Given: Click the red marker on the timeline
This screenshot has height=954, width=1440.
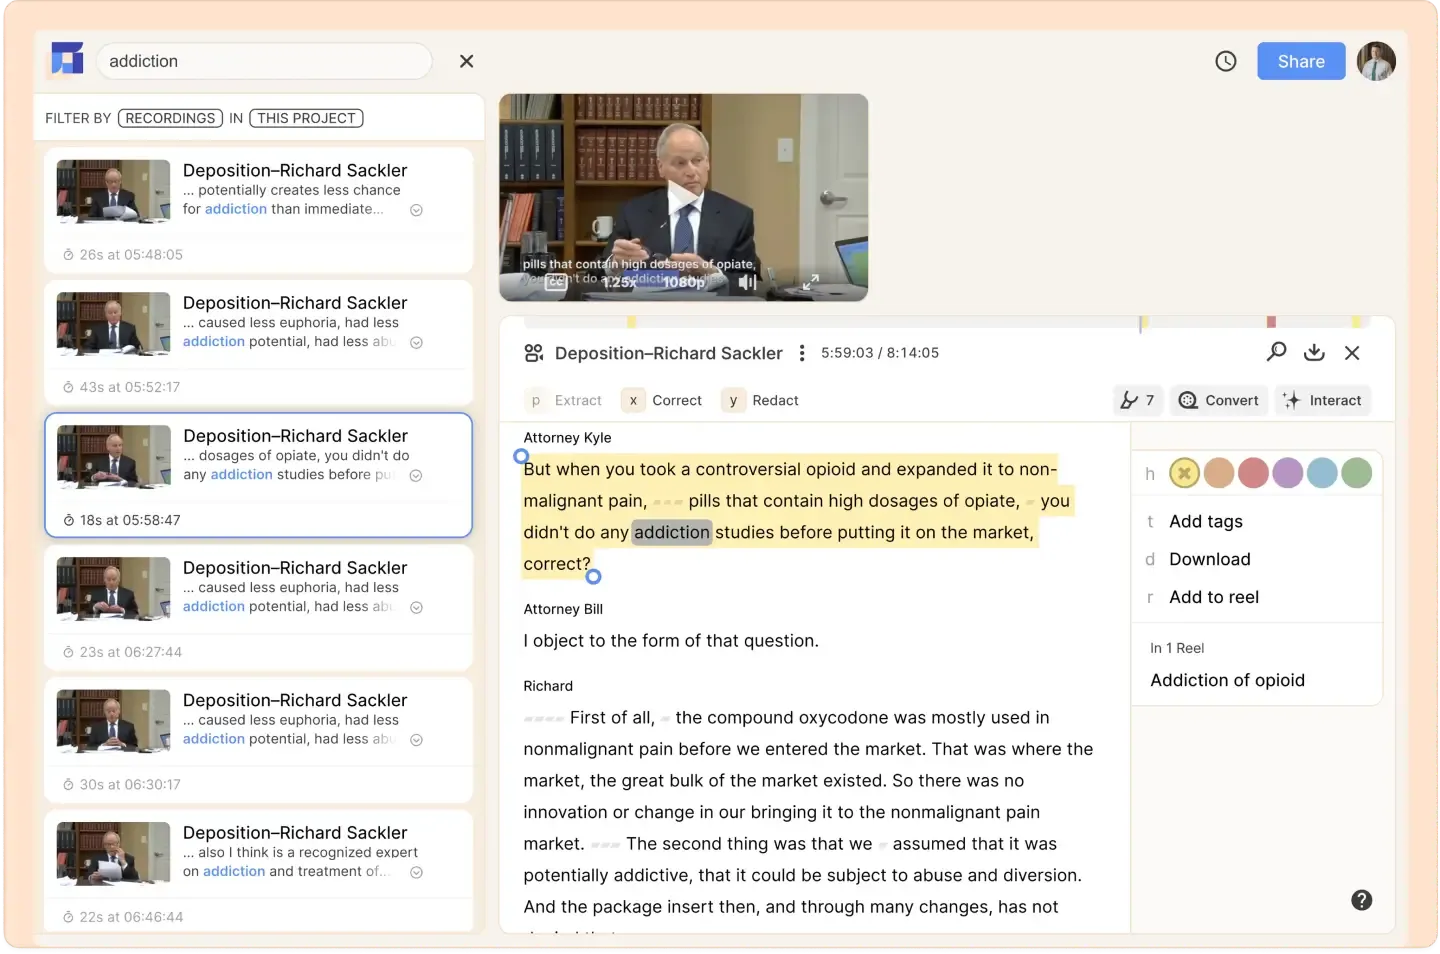Looking at the screenshot, I should [x=1271, y=322].
